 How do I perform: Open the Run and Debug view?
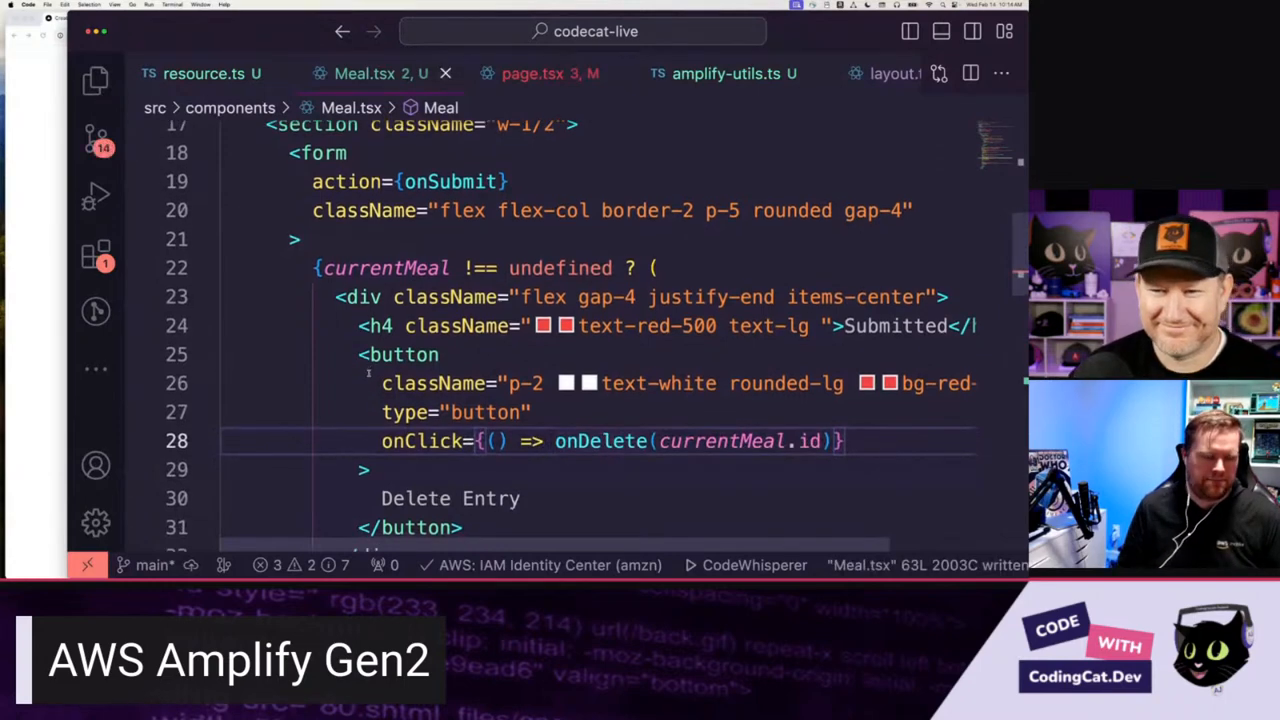pyautogui.click(x=96, y=197)
